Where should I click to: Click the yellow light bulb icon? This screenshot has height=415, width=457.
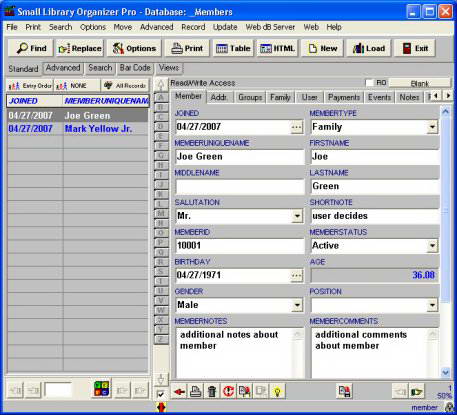click(x=277, y=391)
